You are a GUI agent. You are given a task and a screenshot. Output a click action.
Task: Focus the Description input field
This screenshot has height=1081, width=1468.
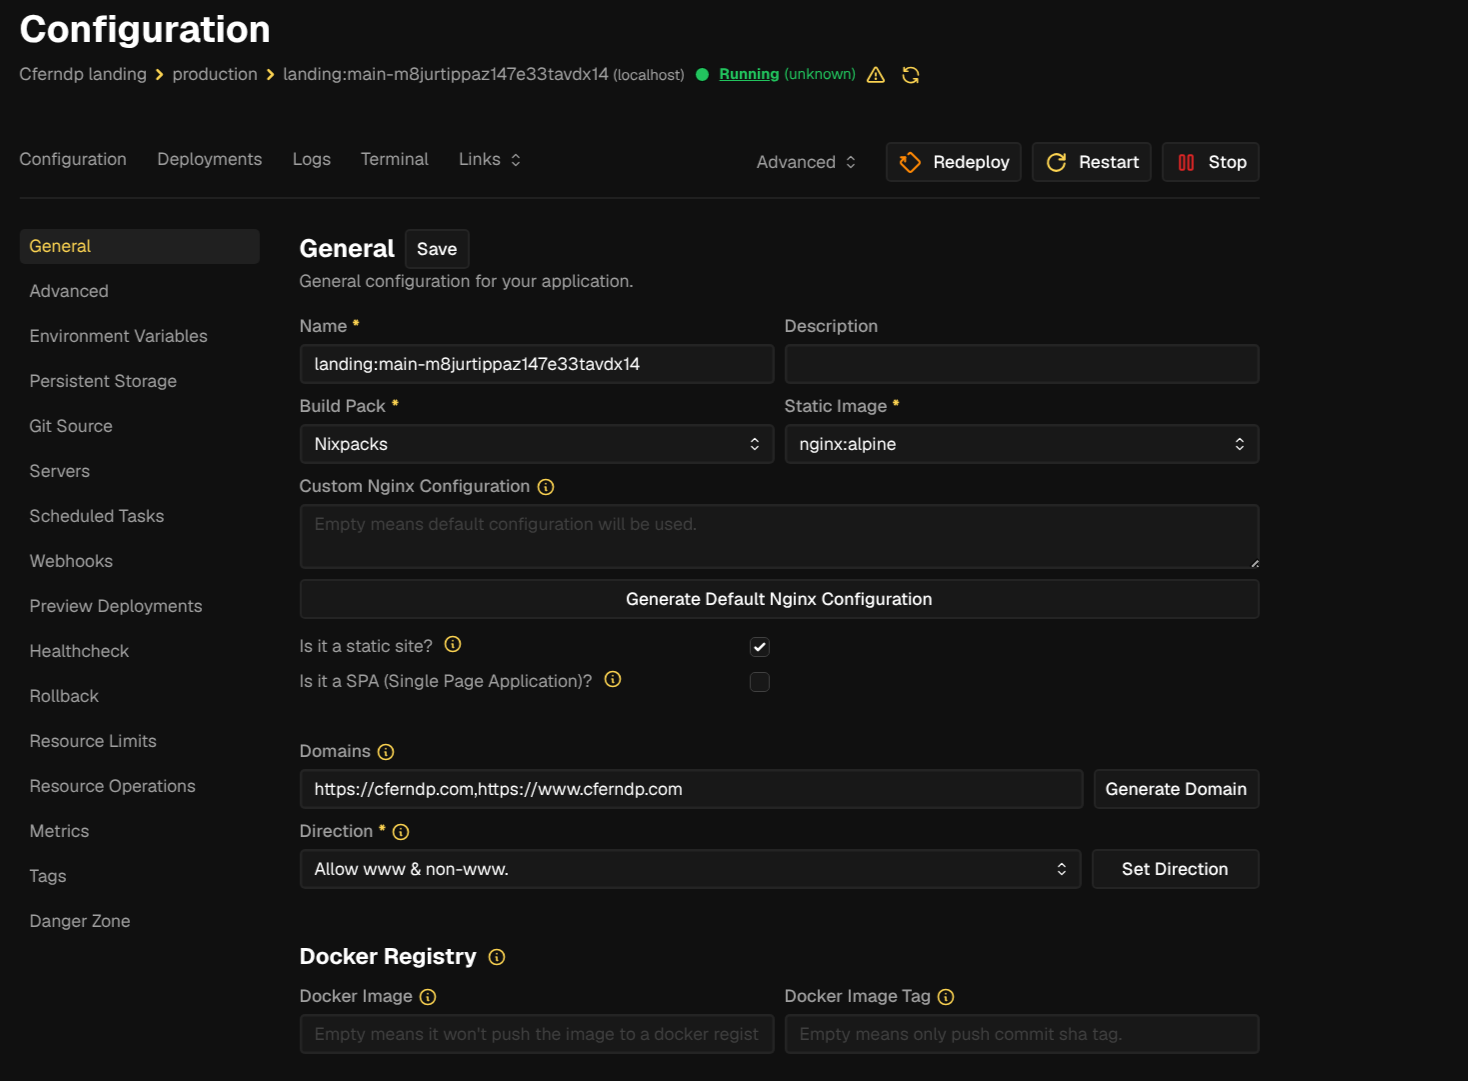[1022, 364]
